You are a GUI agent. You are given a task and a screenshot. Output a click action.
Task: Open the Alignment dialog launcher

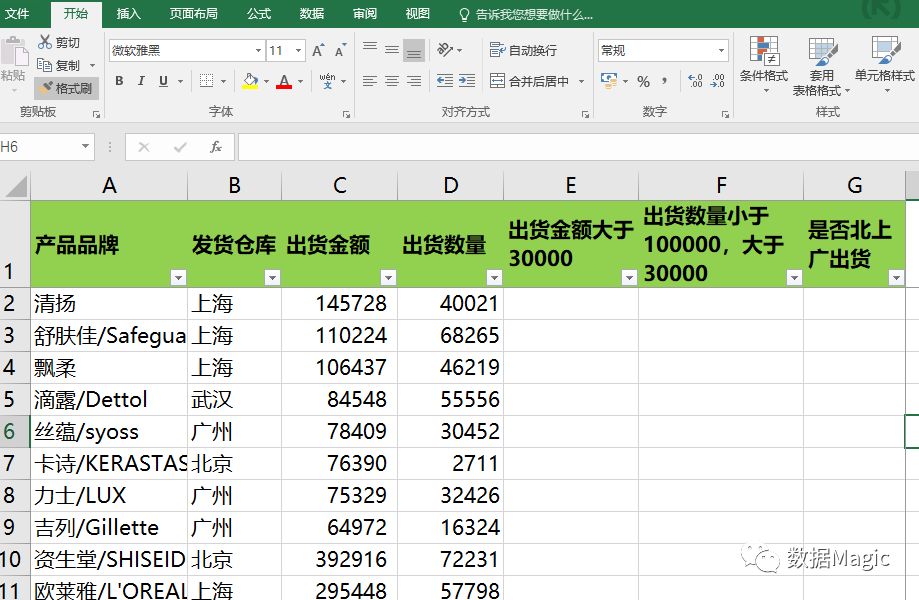(x=585, y=115)
